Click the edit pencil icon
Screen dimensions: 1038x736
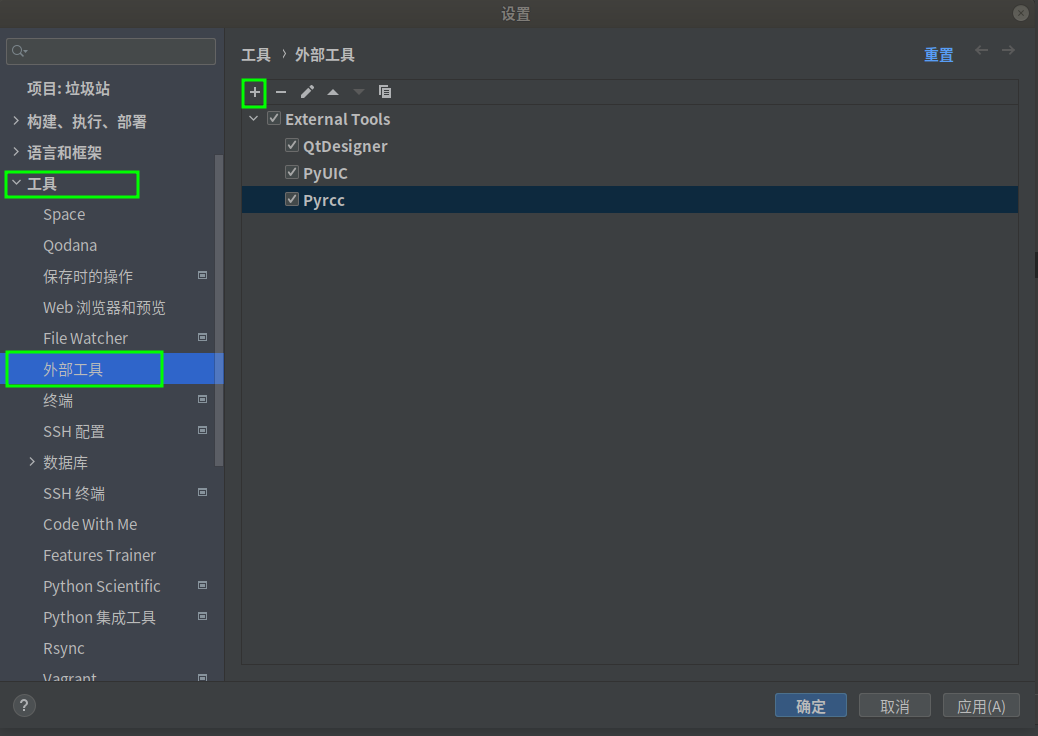(x=307, y=92)
